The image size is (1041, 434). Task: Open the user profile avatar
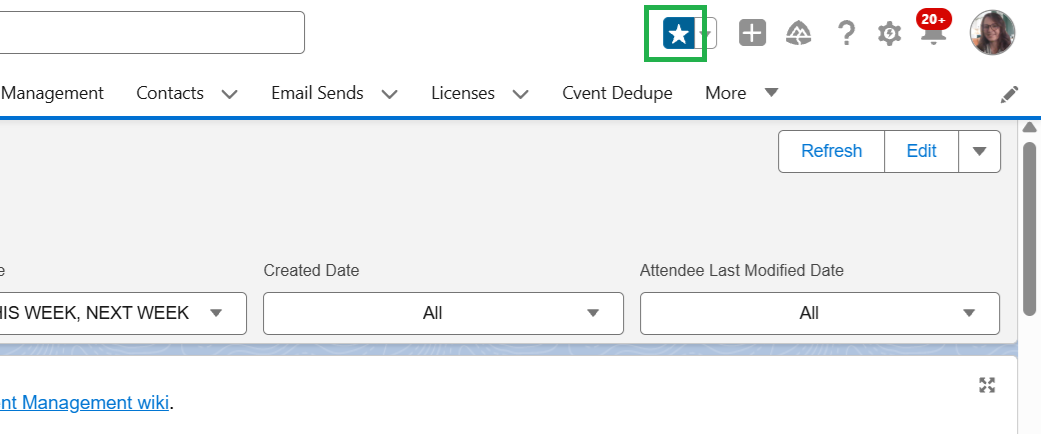click(x=992, y=33)
